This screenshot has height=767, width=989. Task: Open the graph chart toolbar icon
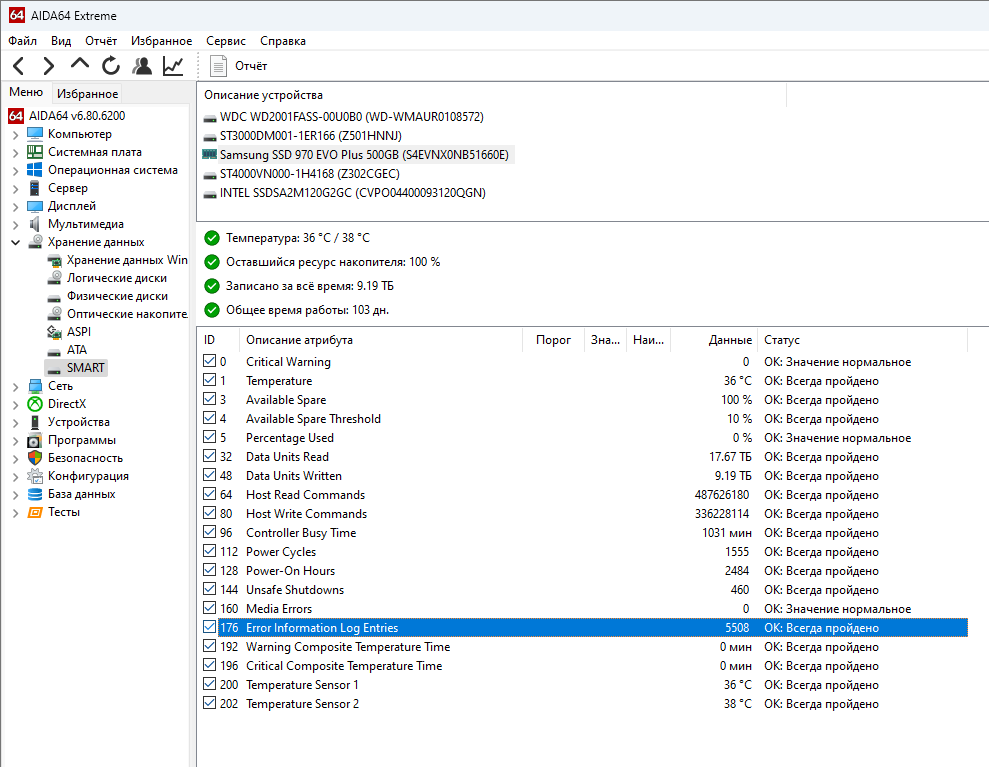coord(173,66)
